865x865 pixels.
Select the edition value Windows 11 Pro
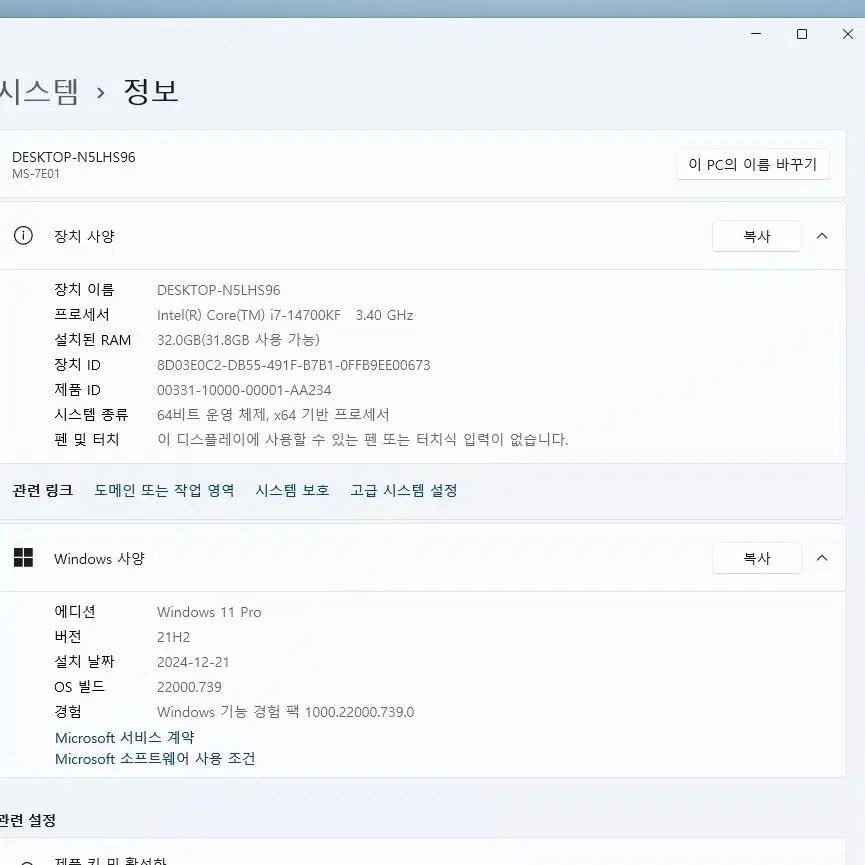(209, 612)
